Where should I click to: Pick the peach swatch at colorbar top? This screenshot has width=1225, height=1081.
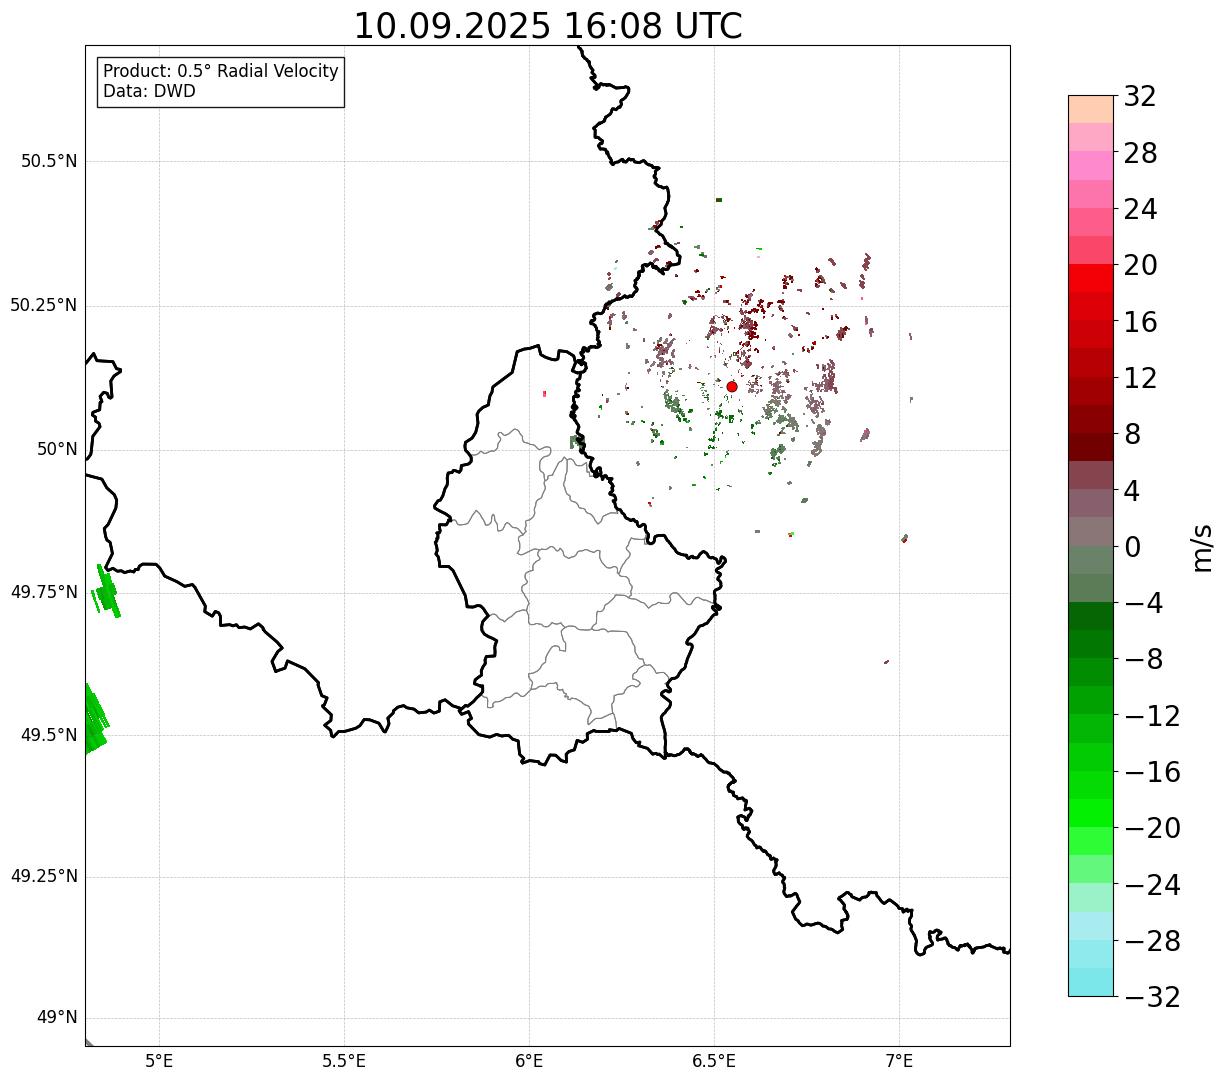[1091, 109]
